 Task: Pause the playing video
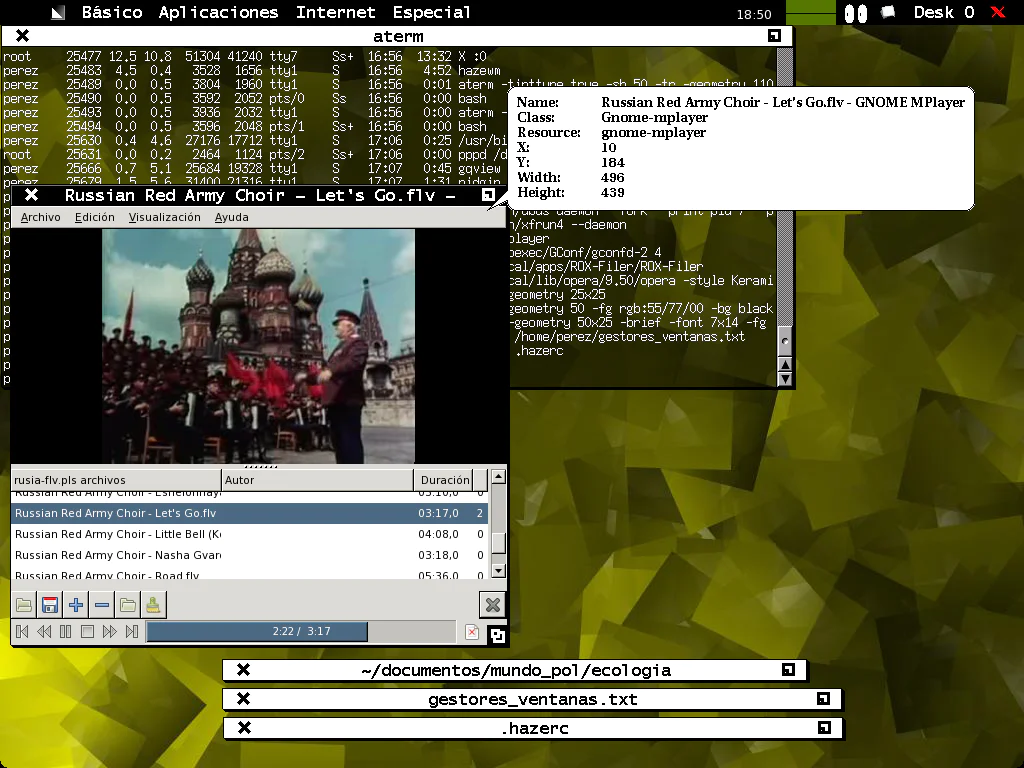point(66,632)
